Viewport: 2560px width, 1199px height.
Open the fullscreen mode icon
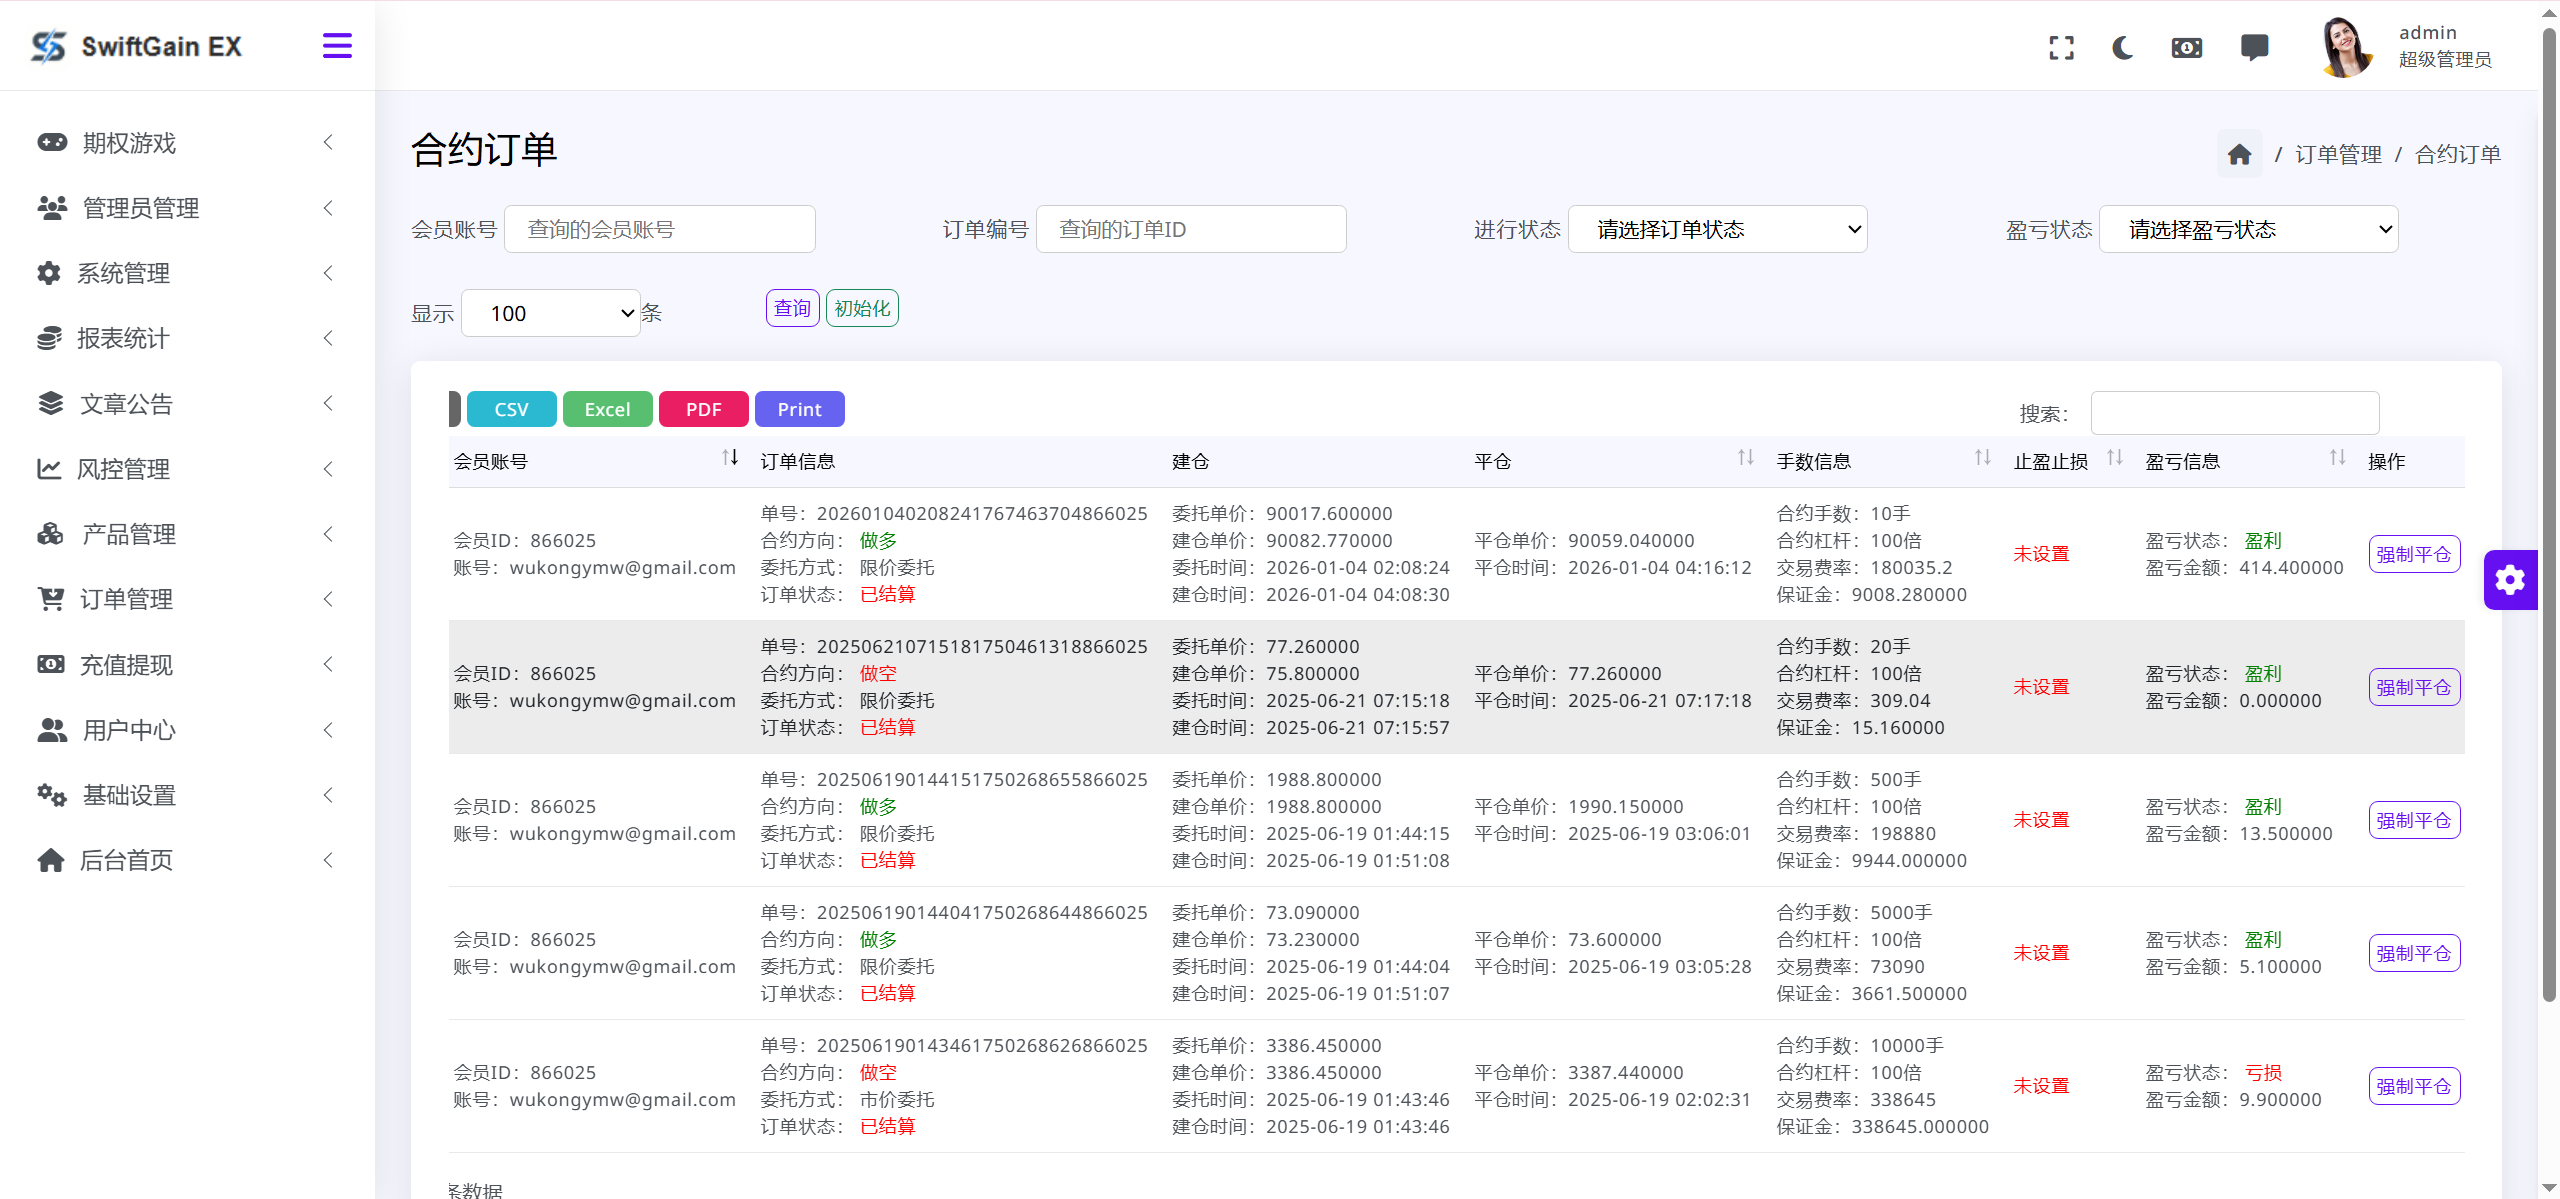click(2061, 47)
